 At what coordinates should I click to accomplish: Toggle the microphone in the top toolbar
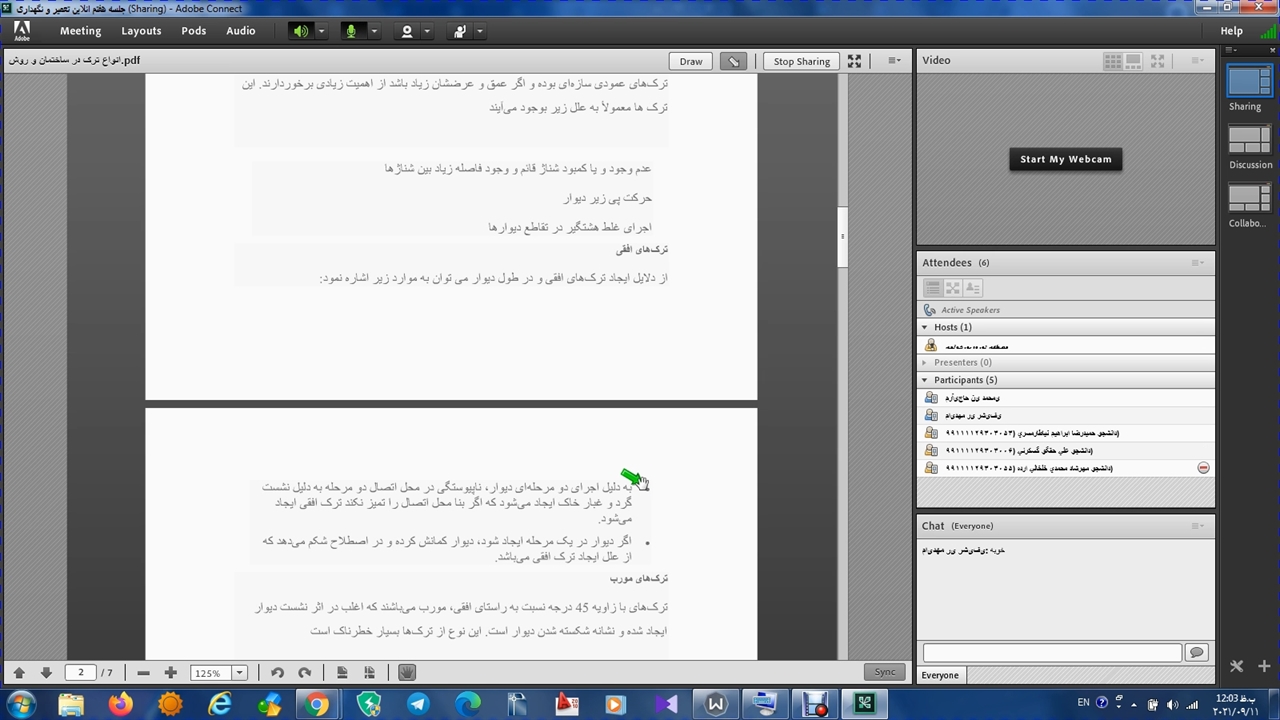pos(351,31)
